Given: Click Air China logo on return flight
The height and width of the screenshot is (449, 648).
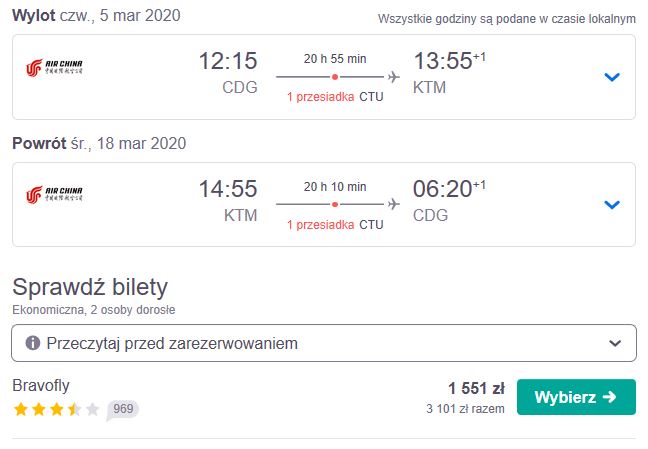Looking at the screenshot, I should point(54,195).
